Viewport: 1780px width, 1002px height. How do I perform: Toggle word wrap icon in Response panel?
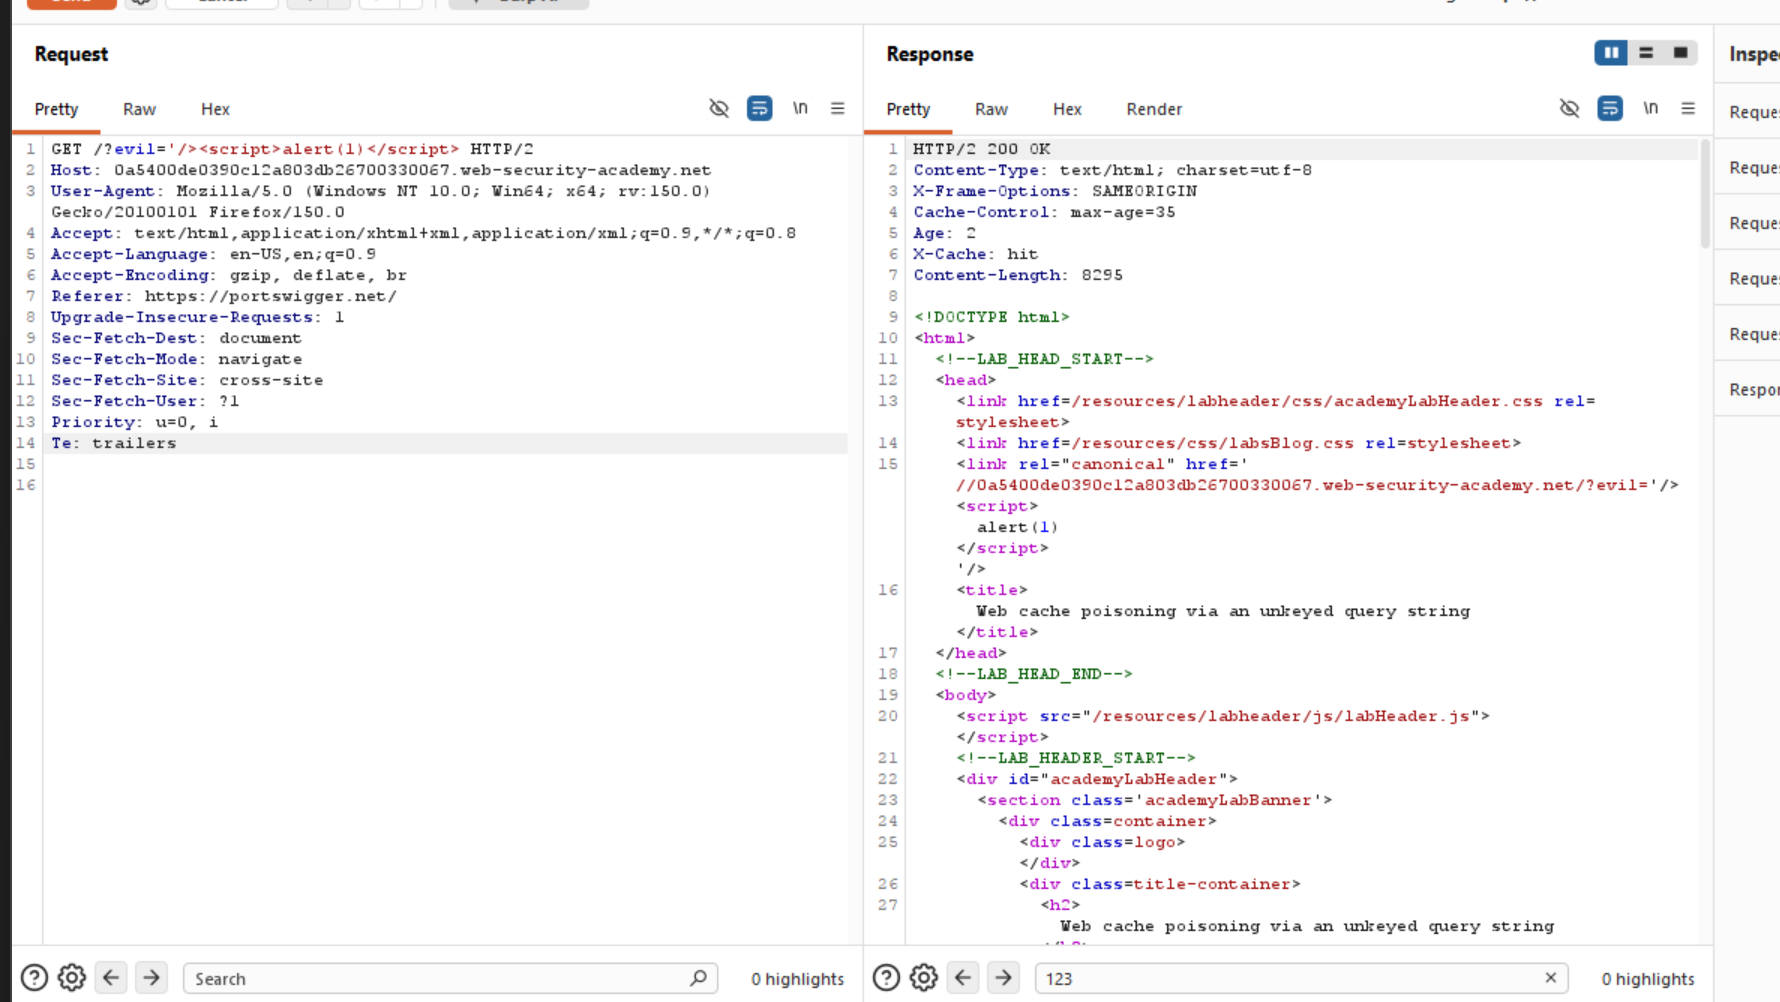point(1610,108)
